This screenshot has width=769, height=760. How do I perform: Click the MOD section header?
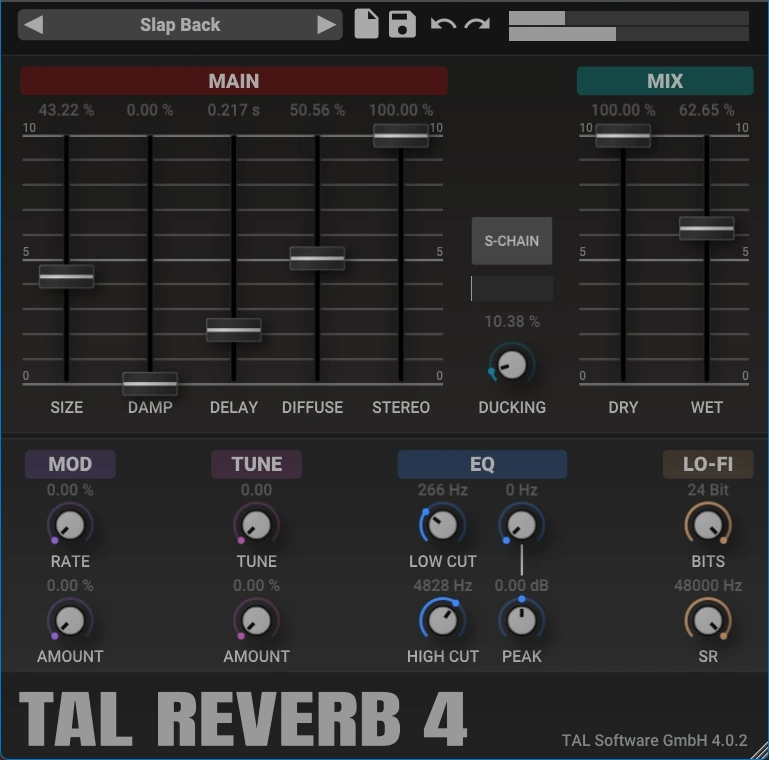[x=70, y=464]
